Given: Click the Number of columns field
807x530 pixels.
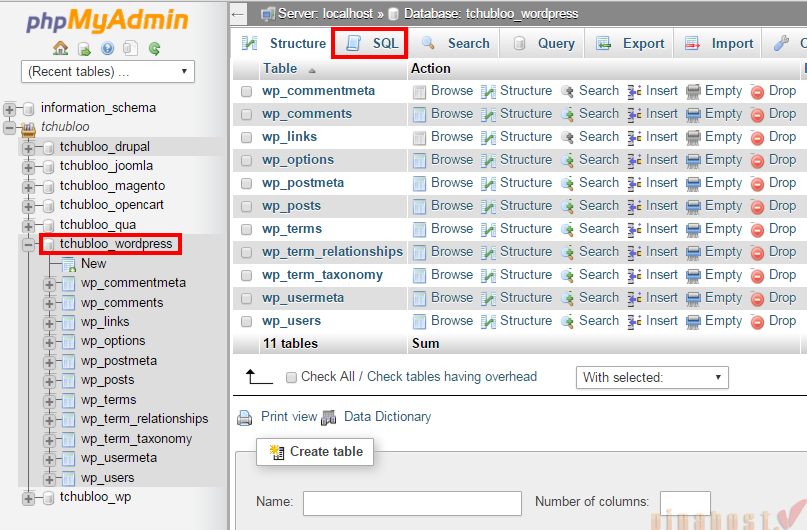Looking at the screenshot, I should point(685,503).
